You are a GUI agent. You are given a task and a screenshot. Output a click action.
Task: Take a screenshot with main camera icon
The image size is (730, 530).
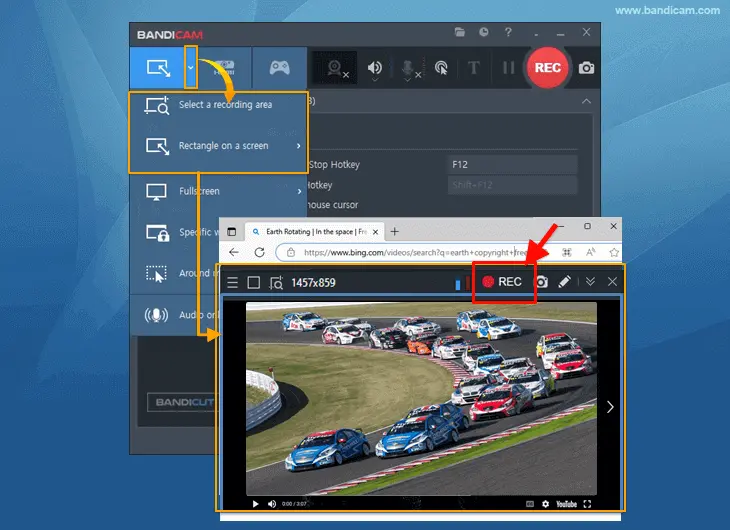coord(586,68)
